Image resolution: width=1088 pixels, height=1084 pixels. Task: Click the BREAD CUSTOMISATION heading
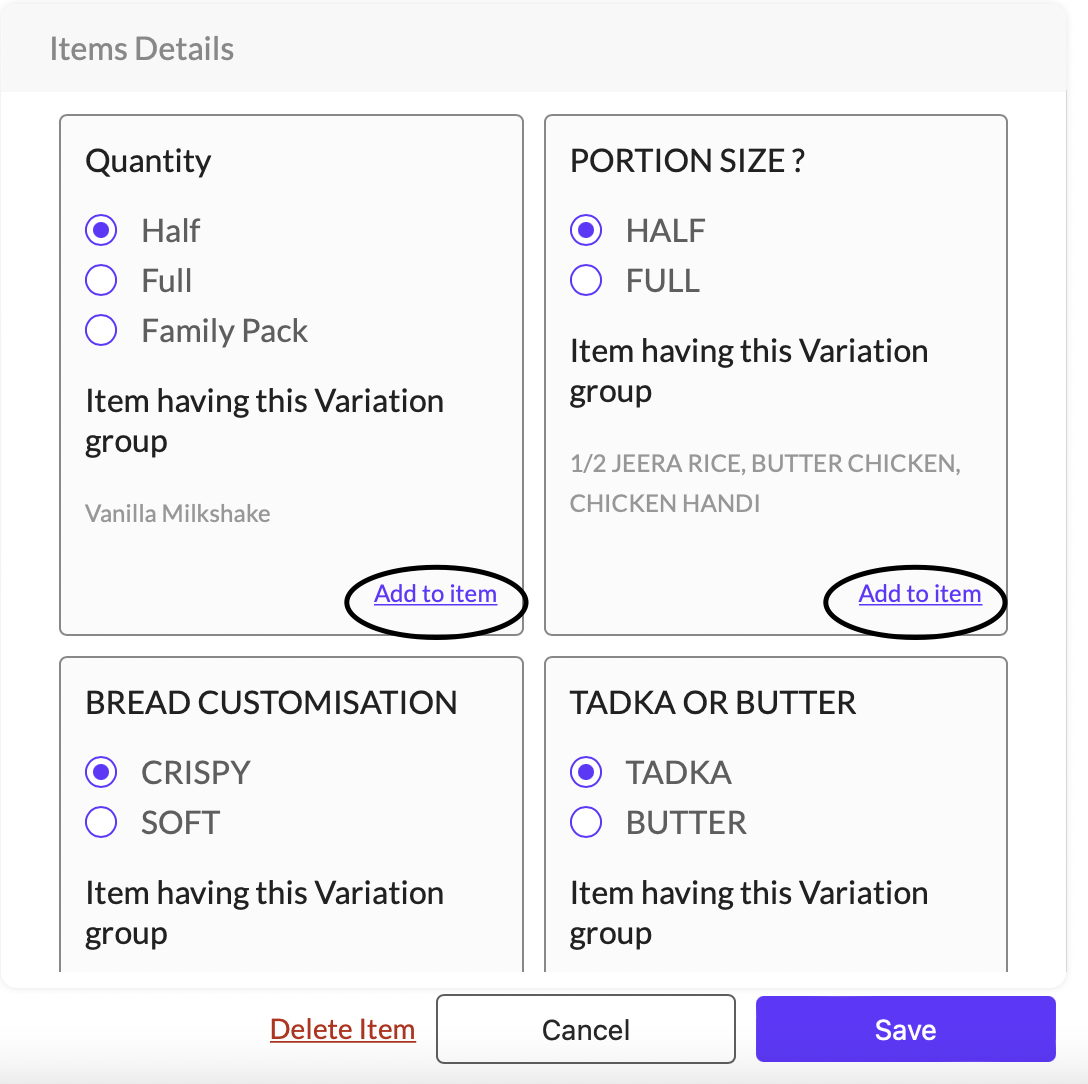tap(271, 702)
